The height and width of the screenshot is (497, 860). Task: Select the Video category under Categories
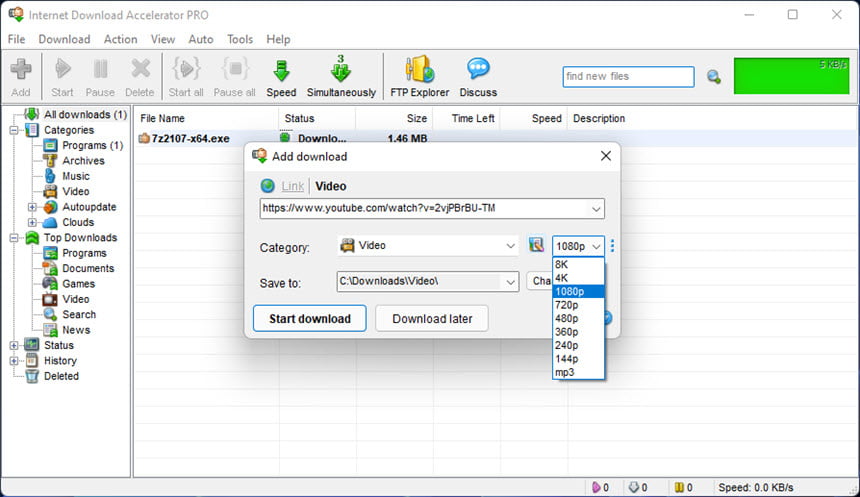[x=76, y=191]
